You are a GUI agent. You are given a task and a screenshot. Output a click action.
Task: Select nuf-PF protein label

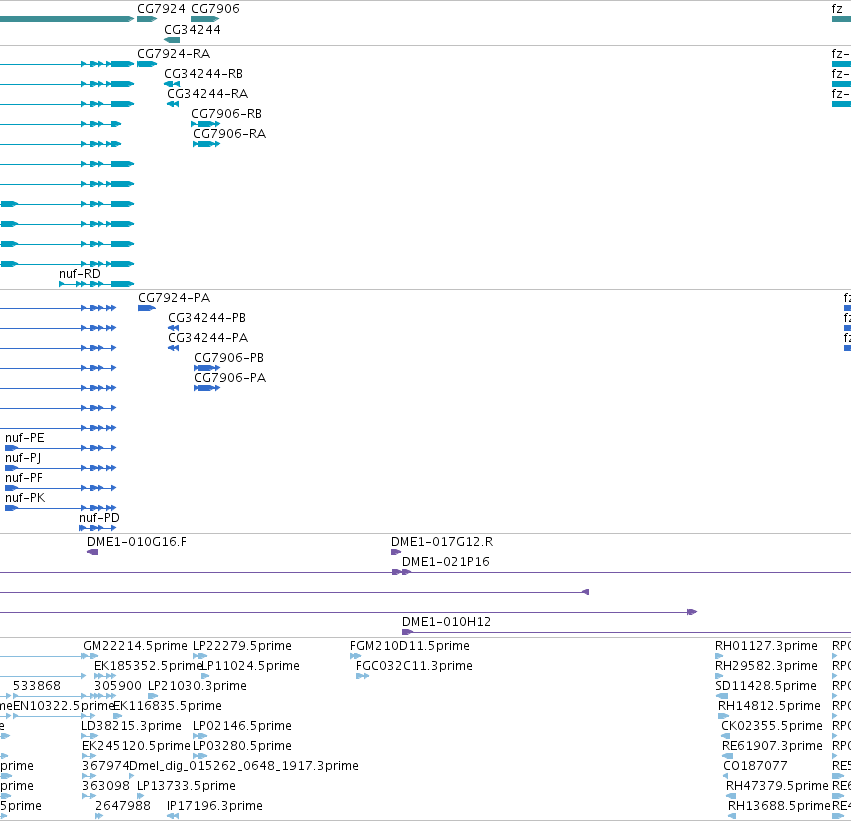point(24,478)
